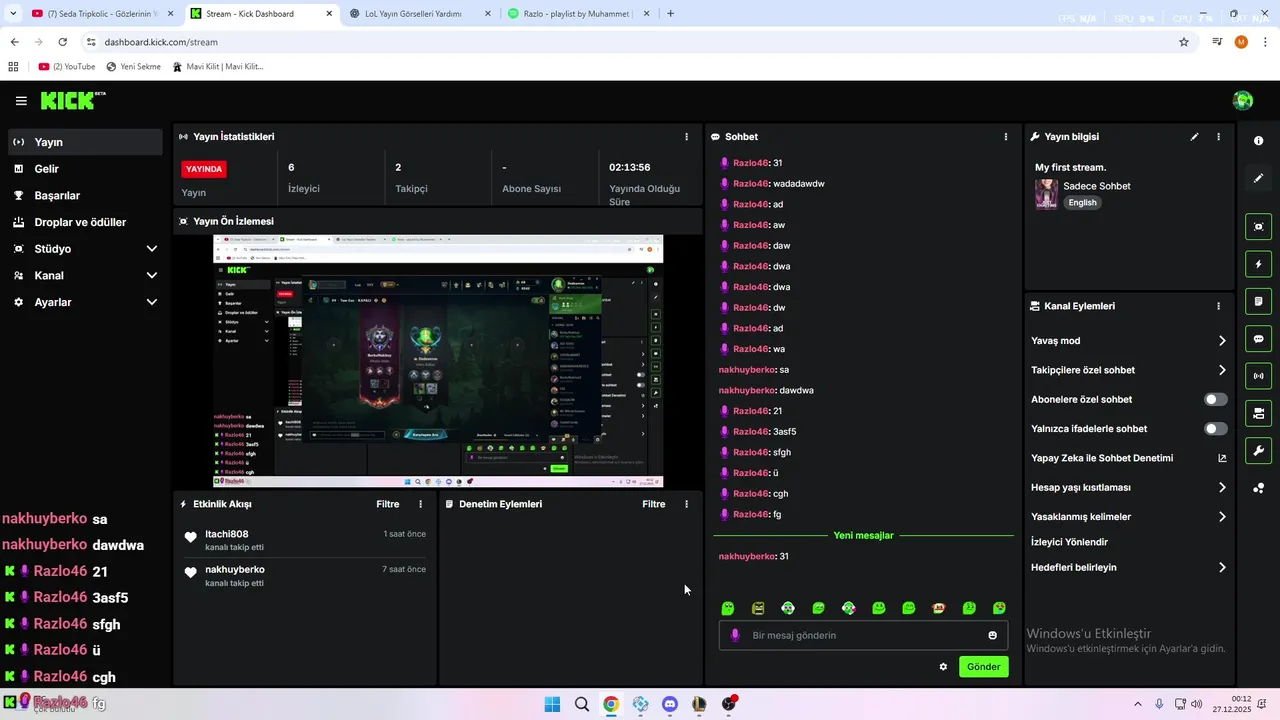1280x720 pixels.
Task: Bookmark this page with star icon
Action: click(x=1184, y=42)
